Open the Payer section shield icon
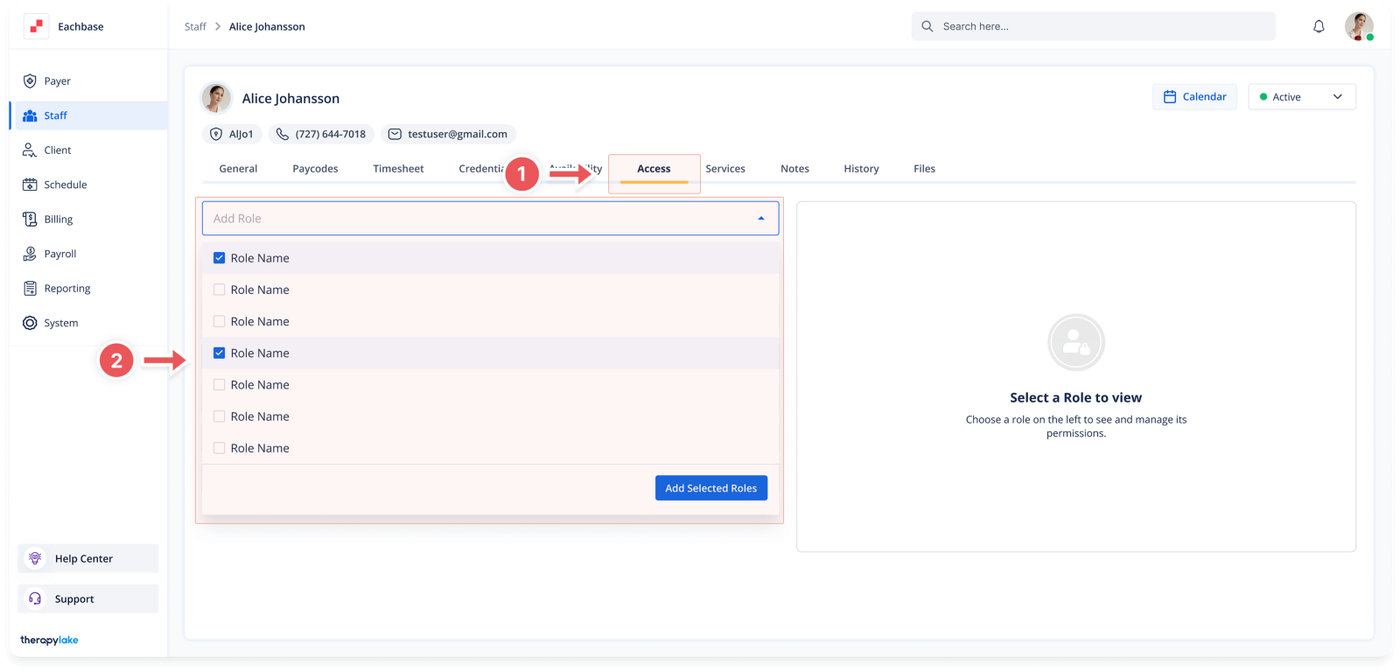Viewport: 1400px width, 672px height. click(30, 81)
